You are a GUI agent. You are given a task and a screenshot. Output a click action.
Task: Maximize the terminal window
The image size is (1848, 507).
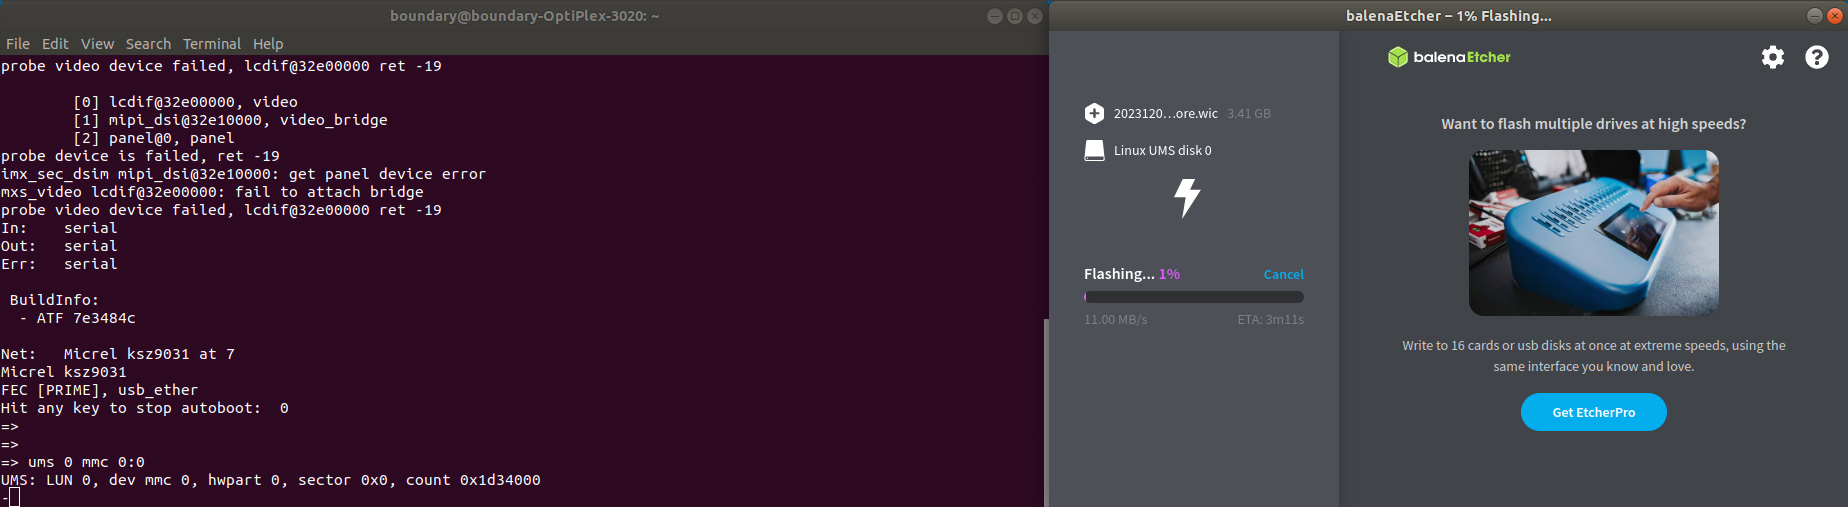[x=1014, y=16]
